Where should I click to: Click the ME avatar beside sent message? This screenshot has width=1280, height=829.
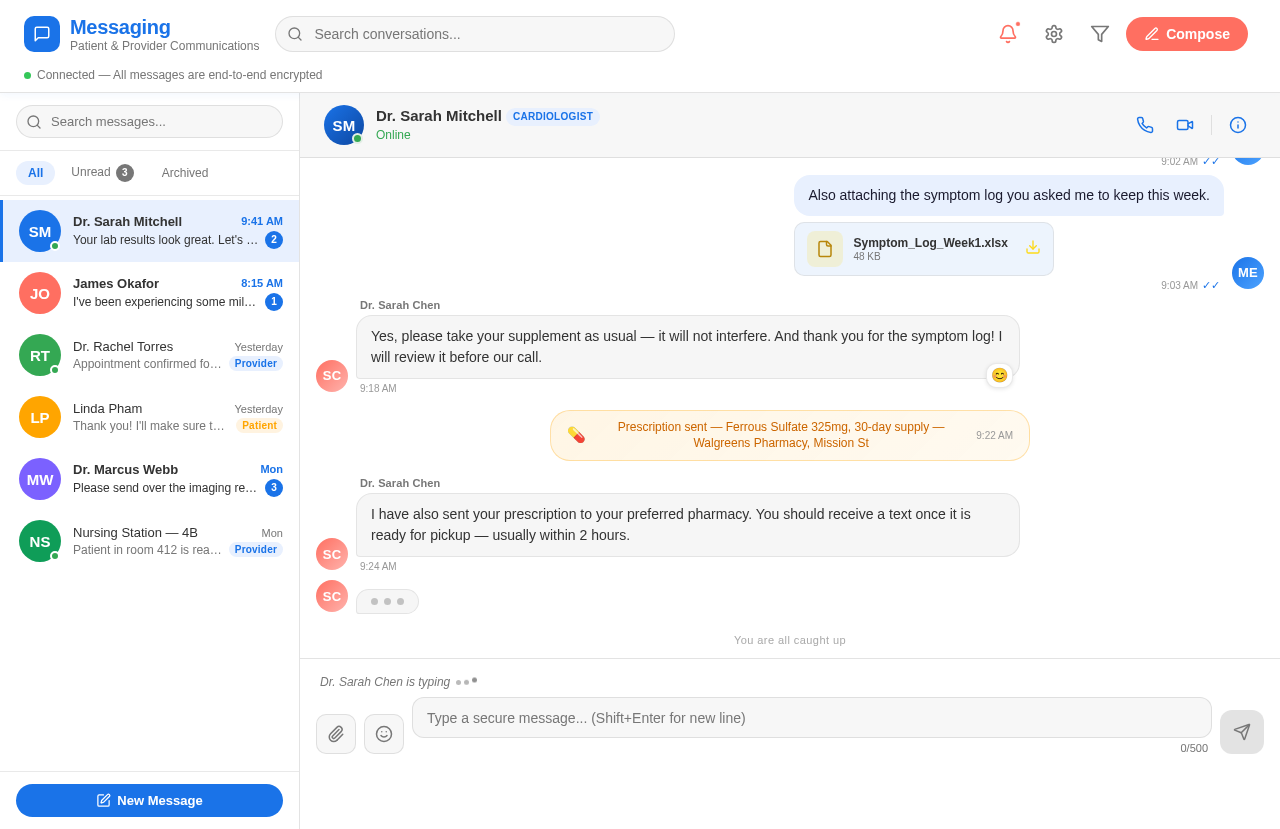pyautogui.click(x=1248, y=273)
